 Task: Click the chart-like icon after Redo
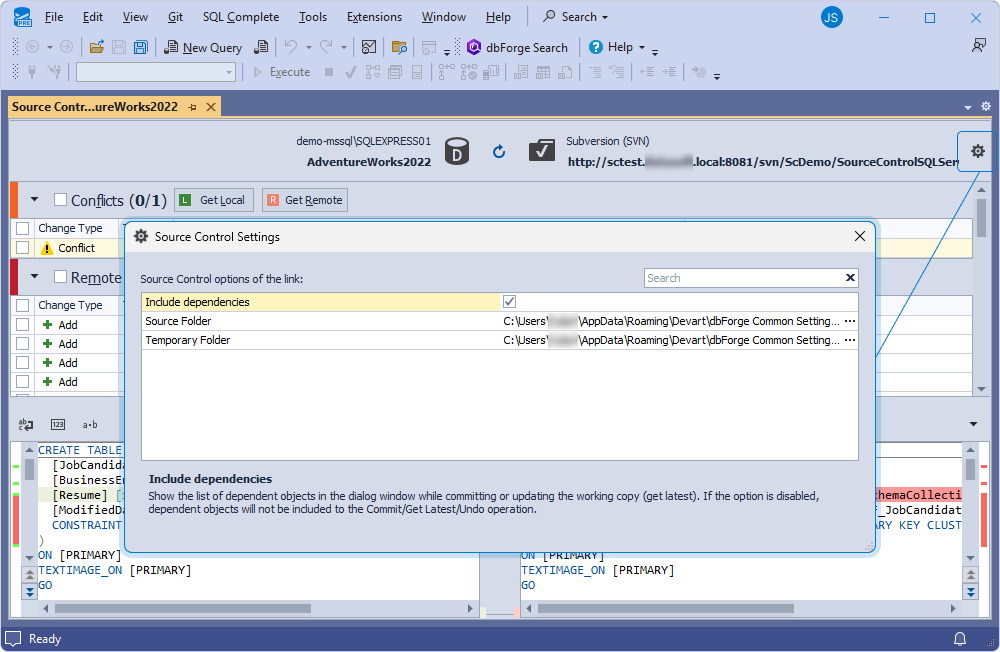[369, 47]
